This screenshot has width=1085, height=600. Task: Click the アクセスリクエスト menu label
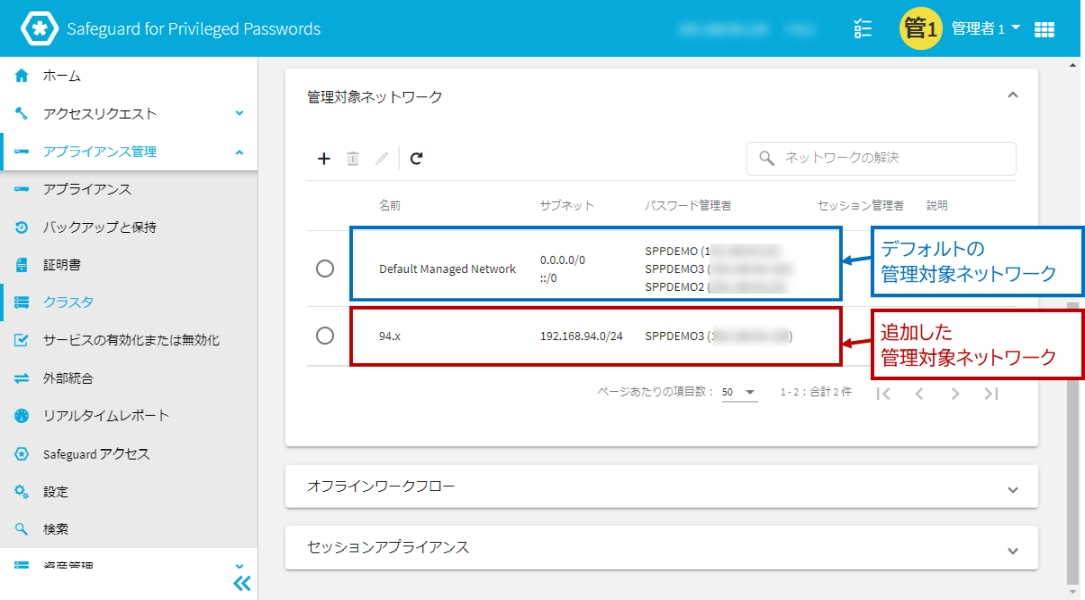coord(100,113)
